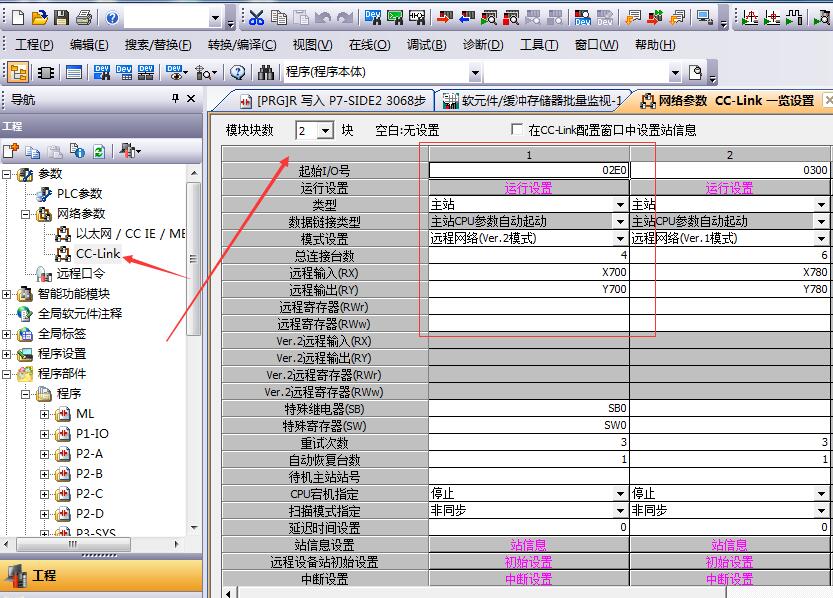Click the help question mark icon
The width and height of the screenshot is (833, 598).
(x=238, y=72)
